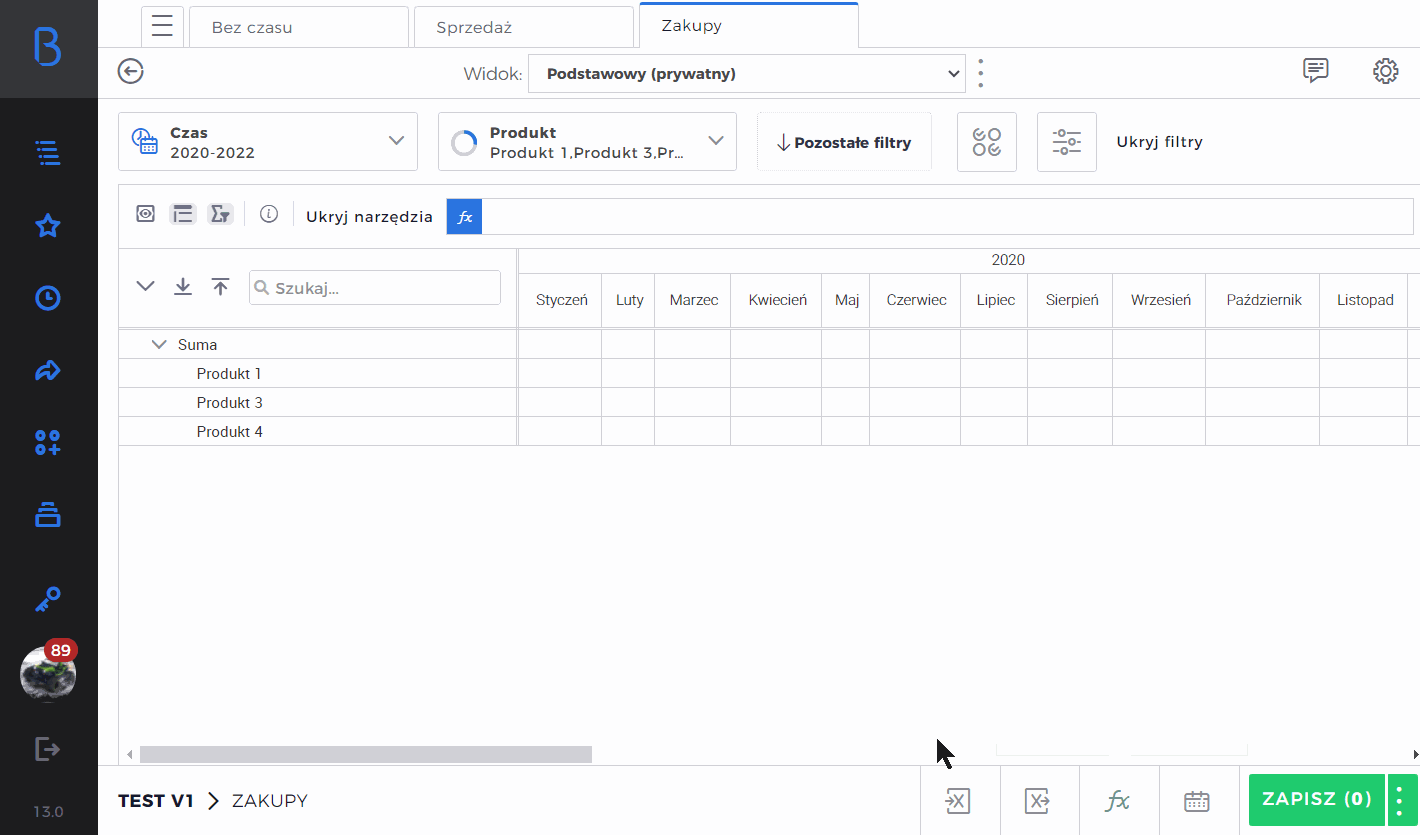Click the logout icon in sidebar
The width and height of the screenshot is (1420, 835).
pyautogui.click(x=48, y=749)
